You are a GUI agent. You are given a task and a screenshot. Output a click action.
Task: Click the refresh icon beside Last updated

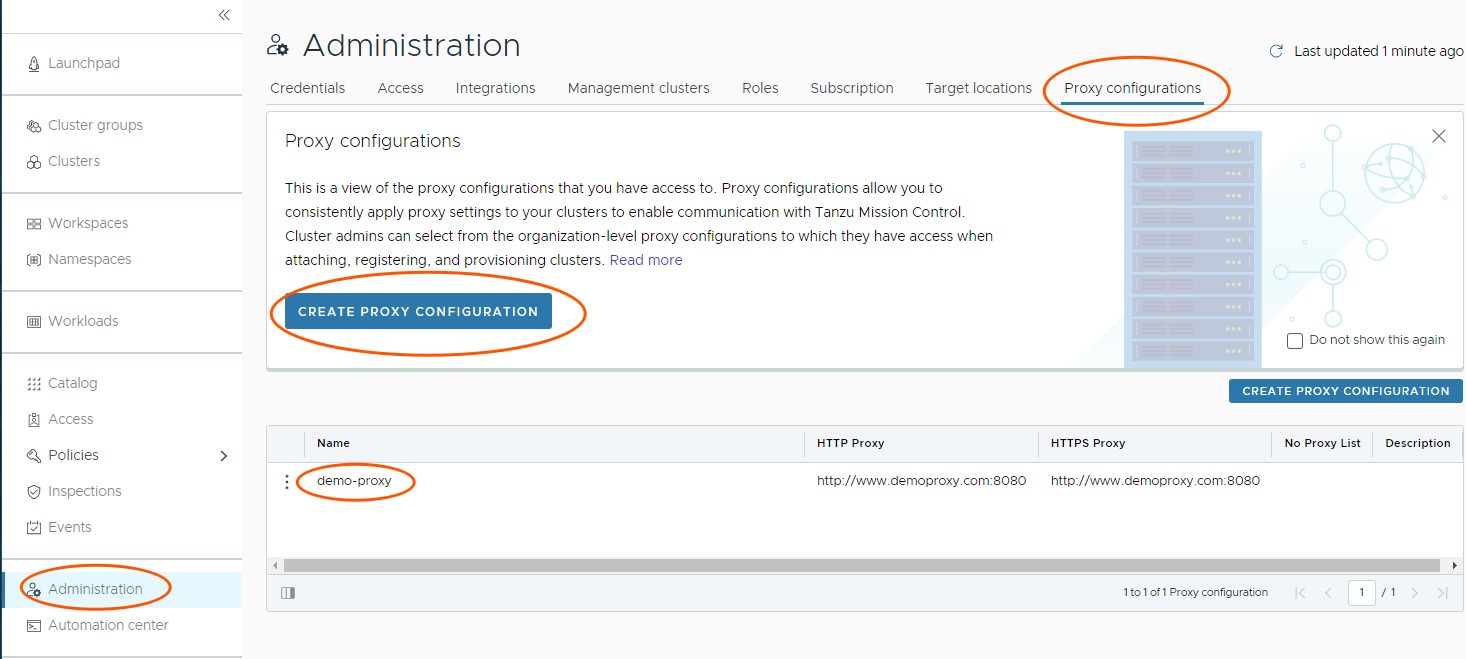pyautogui.click(x=1276, y=51)
